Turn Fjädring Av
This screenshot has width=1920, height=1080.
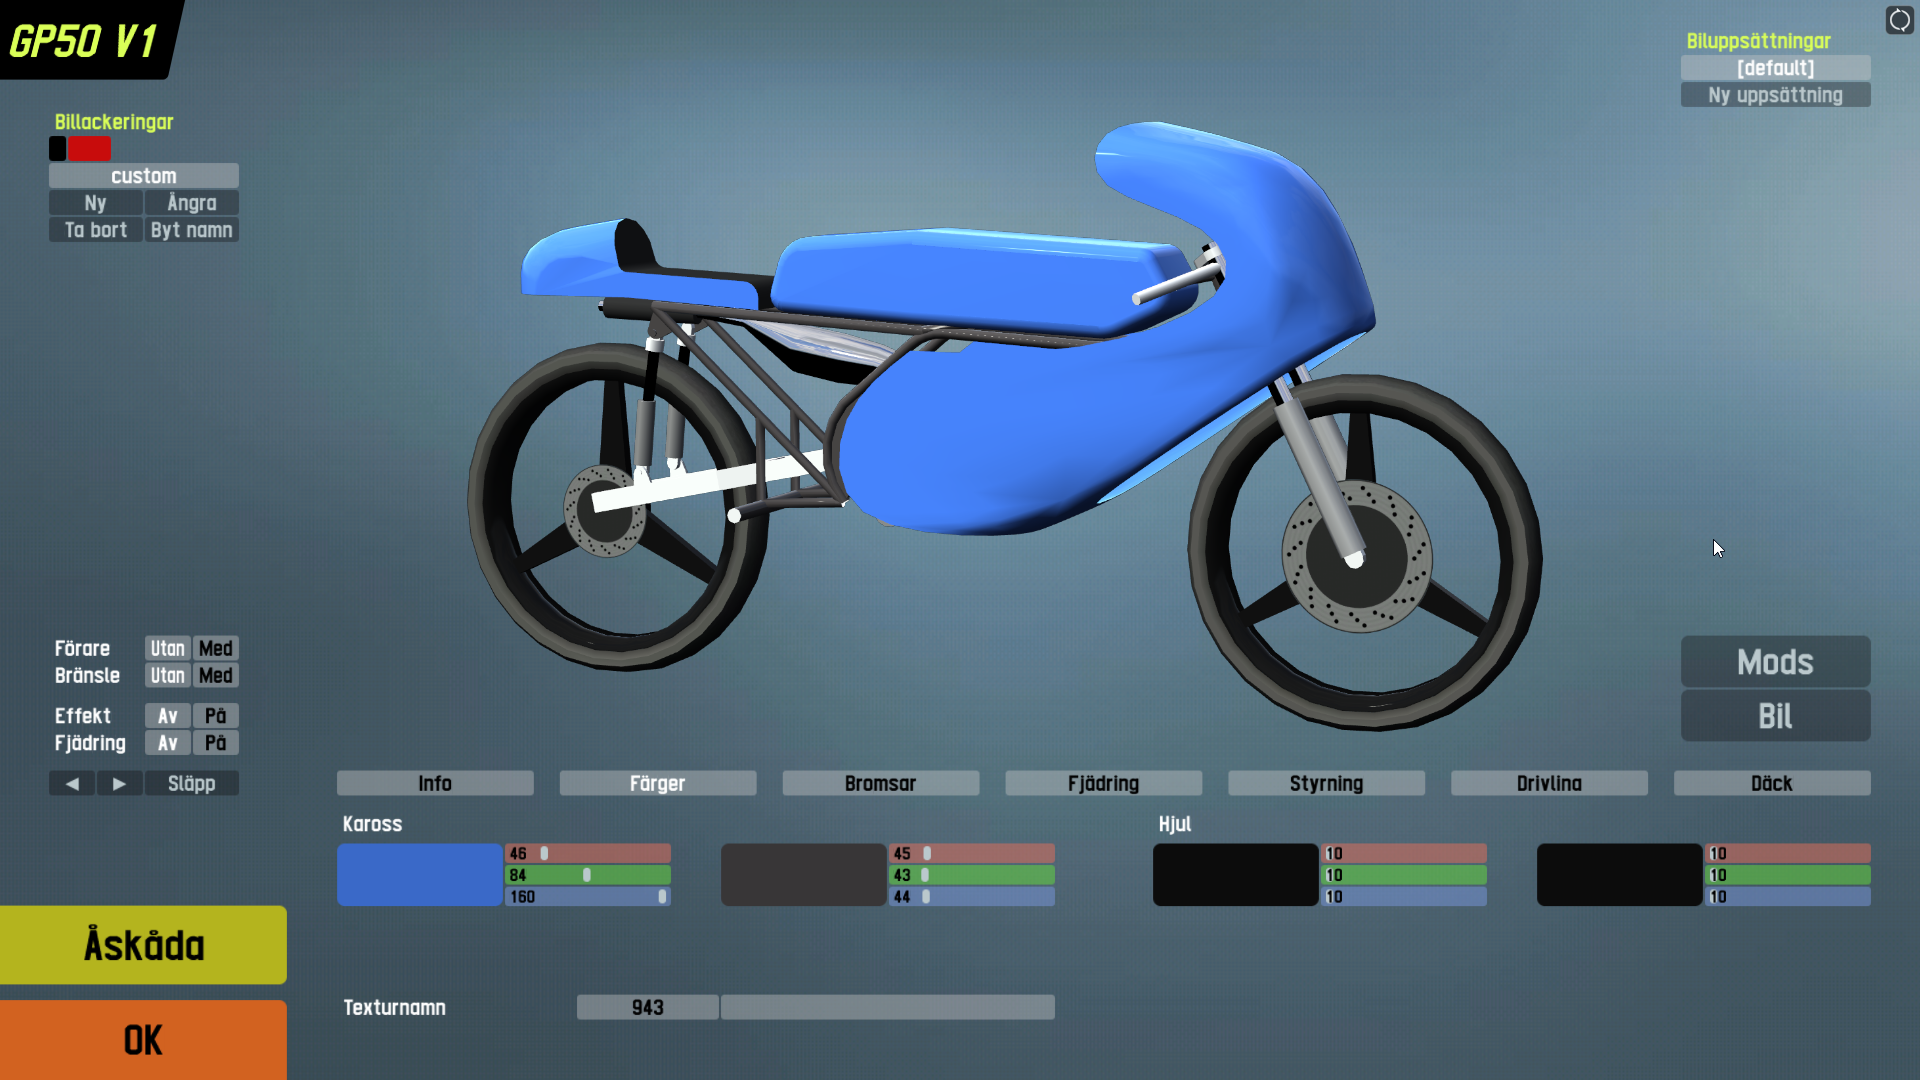pyautogui.click(x=167, y=743)
